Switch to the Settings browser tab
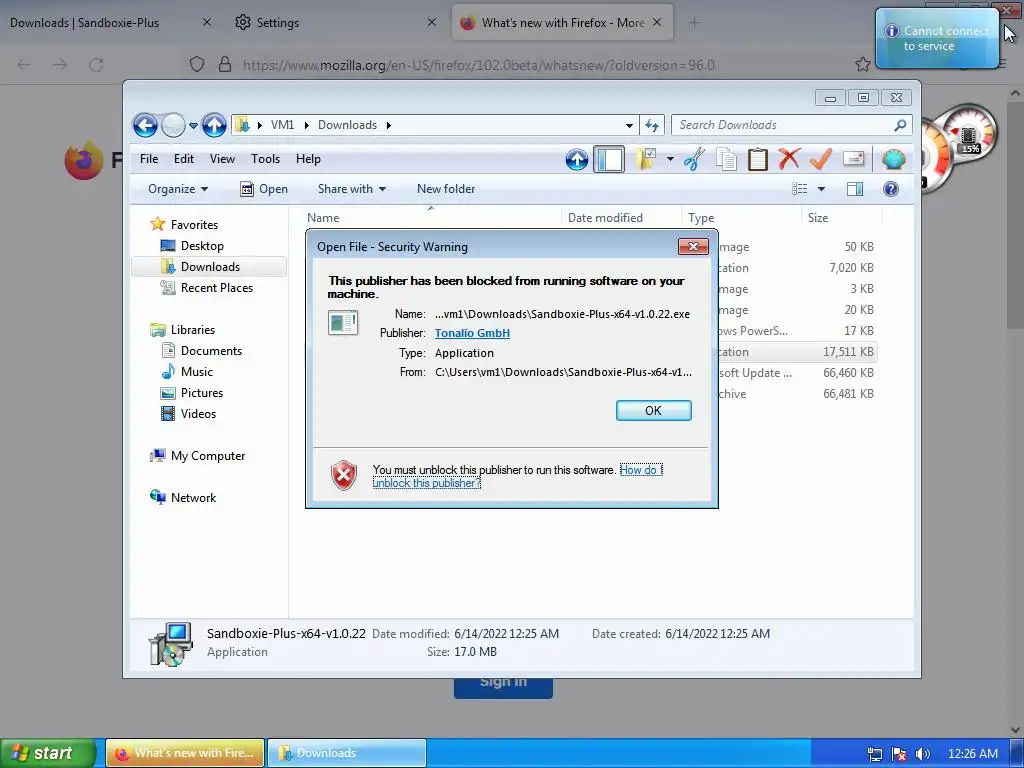 tap(333, 23)
